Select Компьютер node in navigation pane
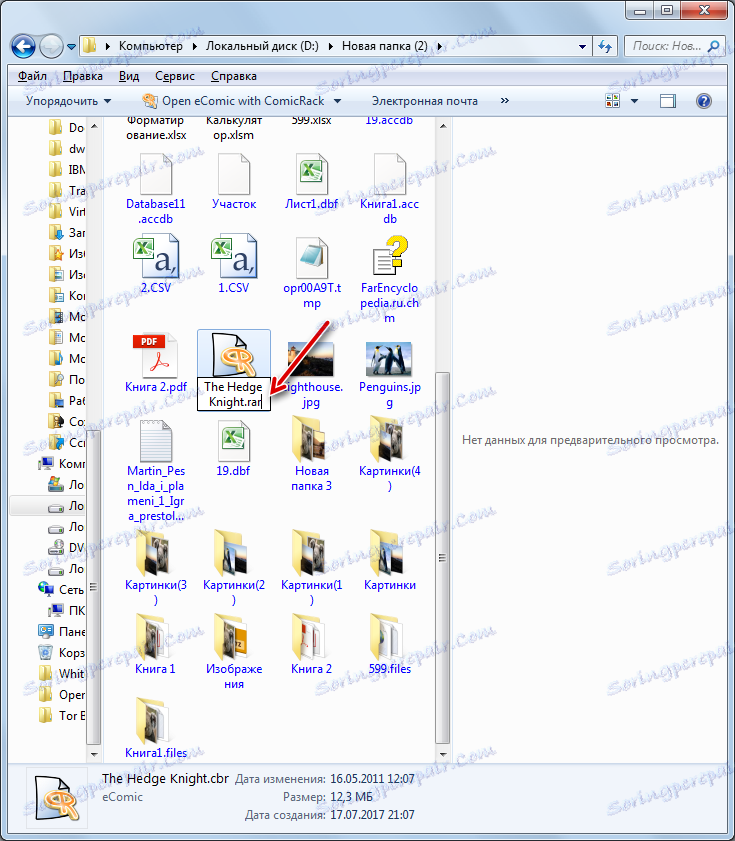 click(x=61, y=463)
